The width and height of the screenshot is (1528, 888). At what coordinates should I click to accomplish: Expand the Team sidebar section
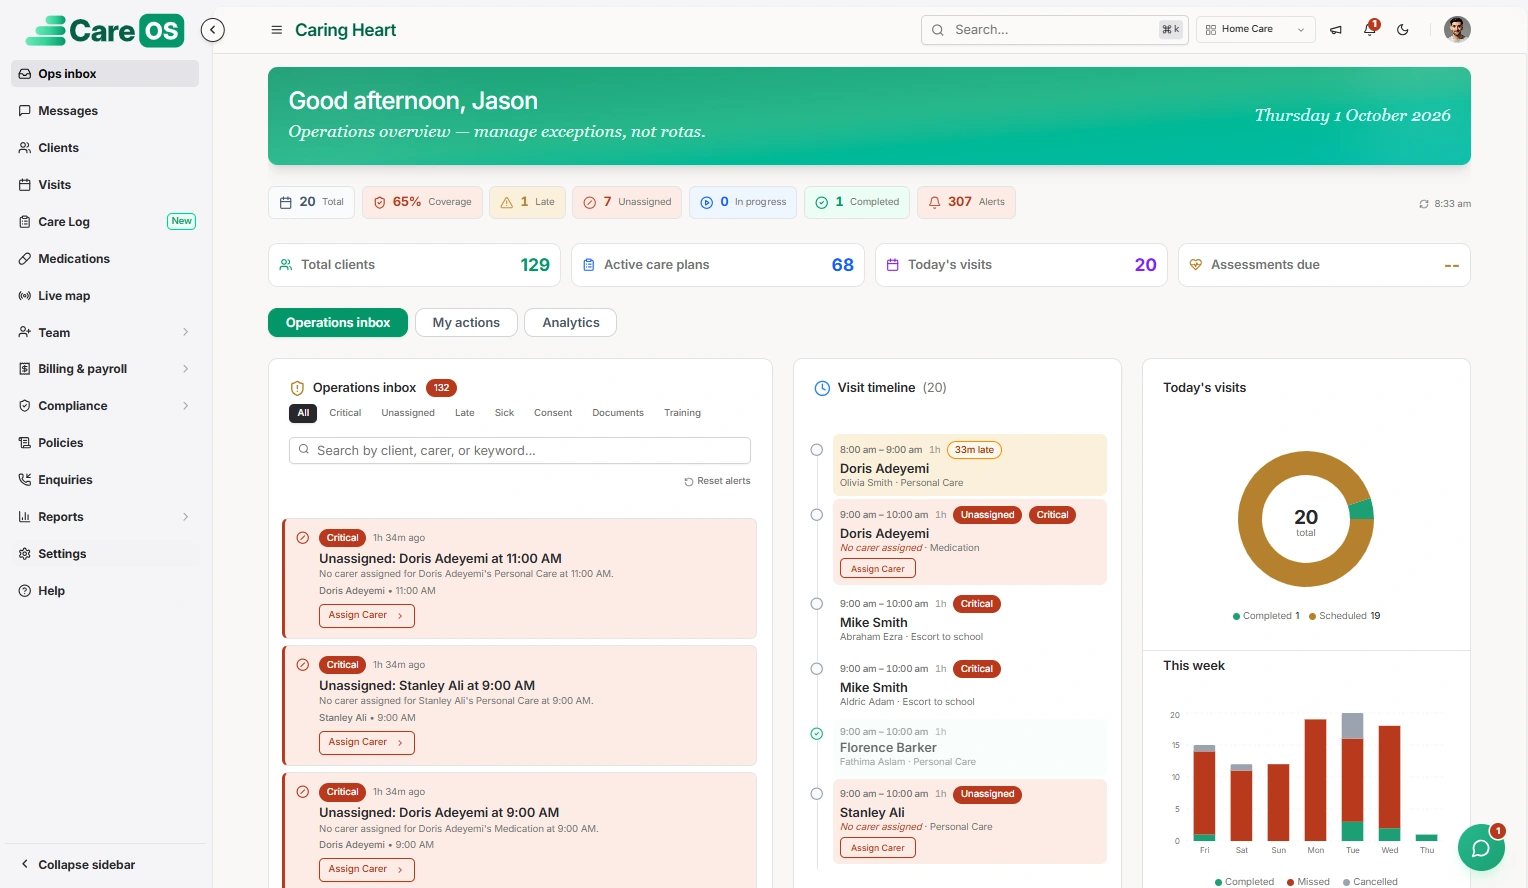105,333
